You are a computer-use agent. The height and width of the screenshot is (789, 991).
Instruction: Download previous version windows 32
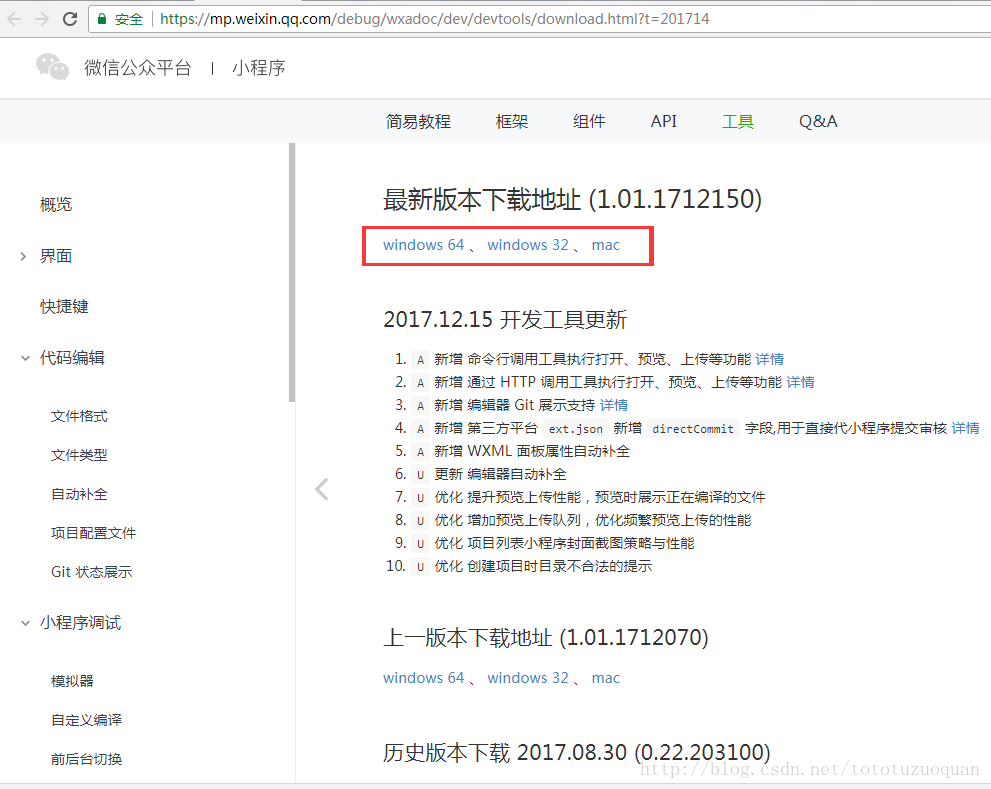[528, 678]
